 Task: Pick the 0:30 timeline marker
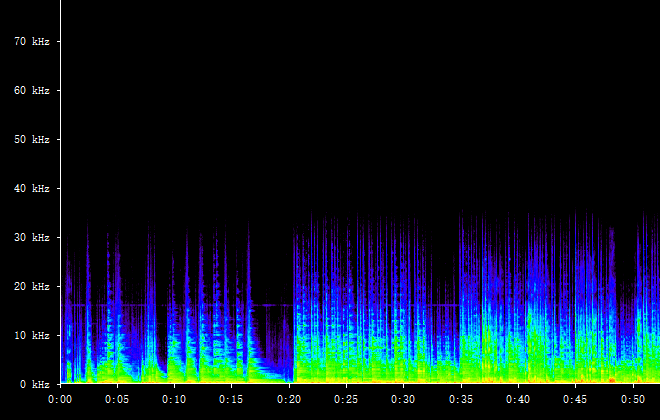click(403, 399)
